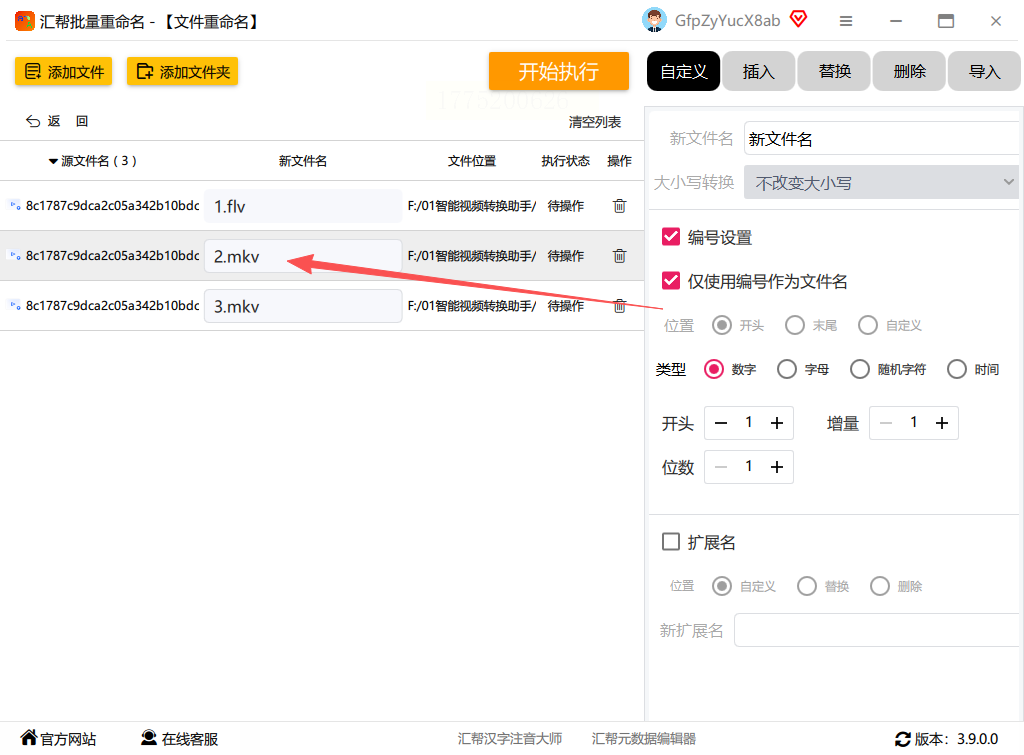1024x755 pixels.
Task: Edit the new file name field 1.flv
Action: click(x=303, y=206)
